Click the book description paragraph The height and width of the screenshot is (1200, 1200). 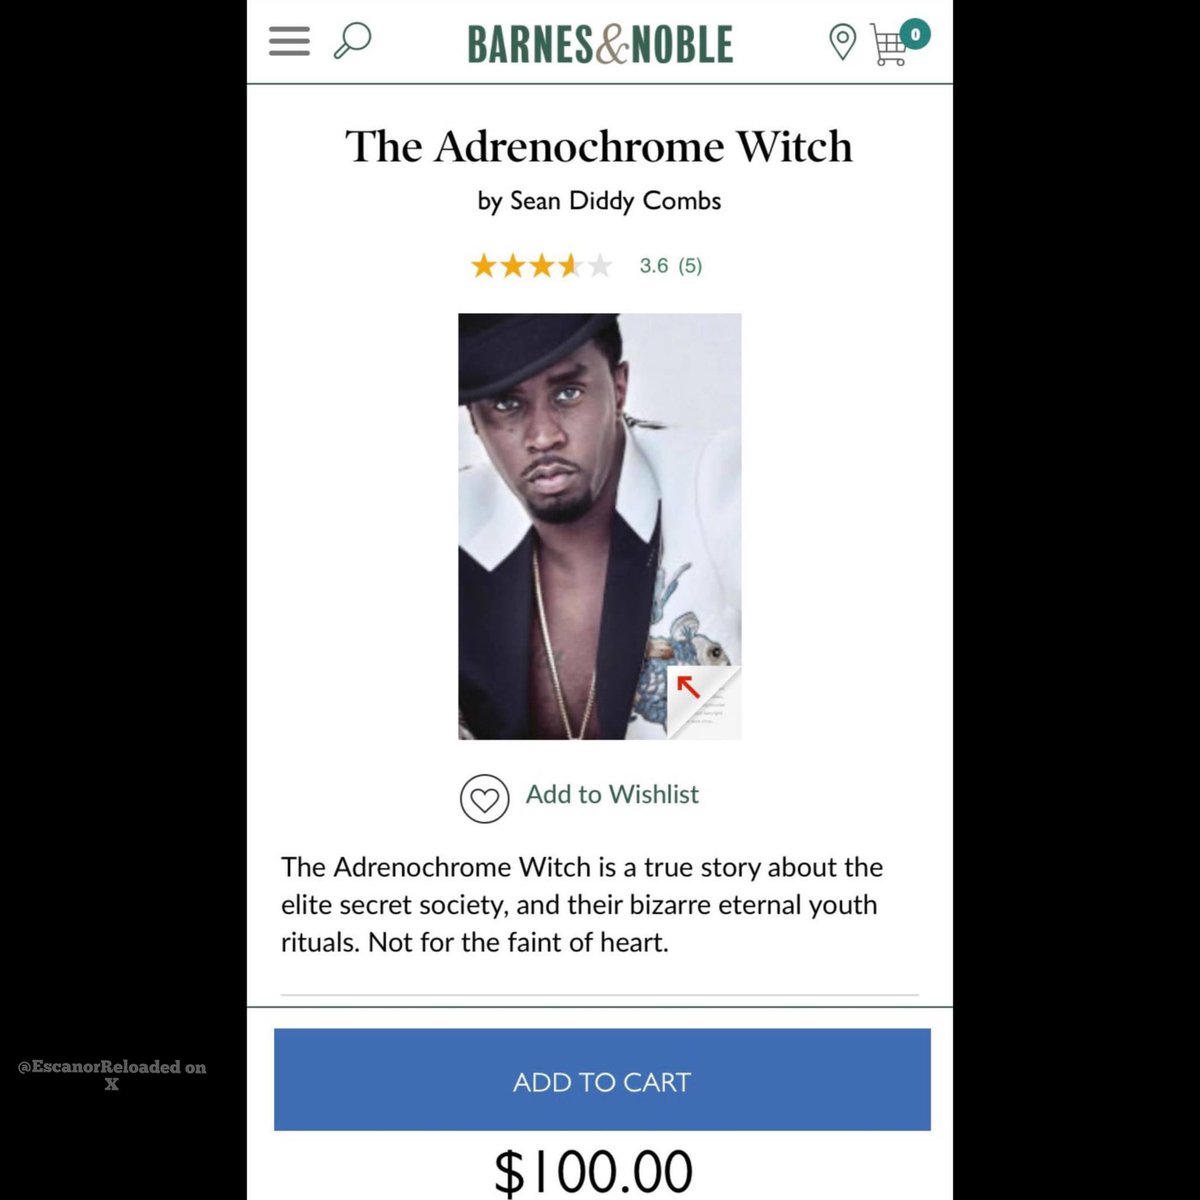pyautogui.click(x=582, y=905)
